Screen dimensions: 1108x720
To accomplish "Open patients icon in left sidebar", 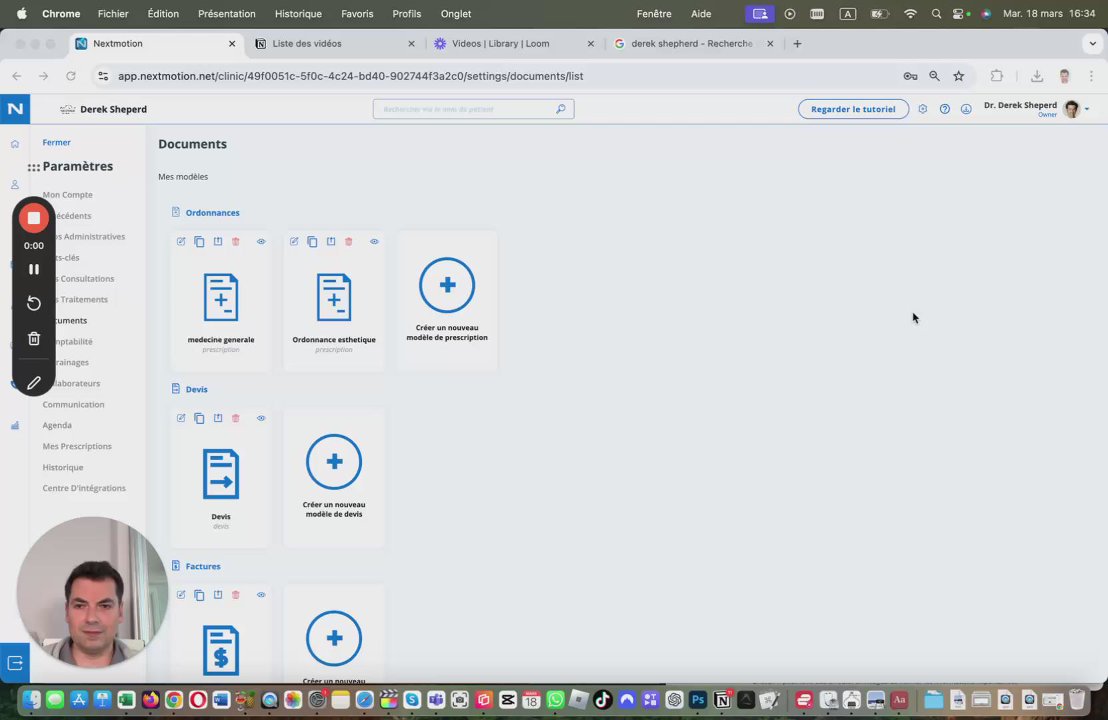I will tap(15, 185).
